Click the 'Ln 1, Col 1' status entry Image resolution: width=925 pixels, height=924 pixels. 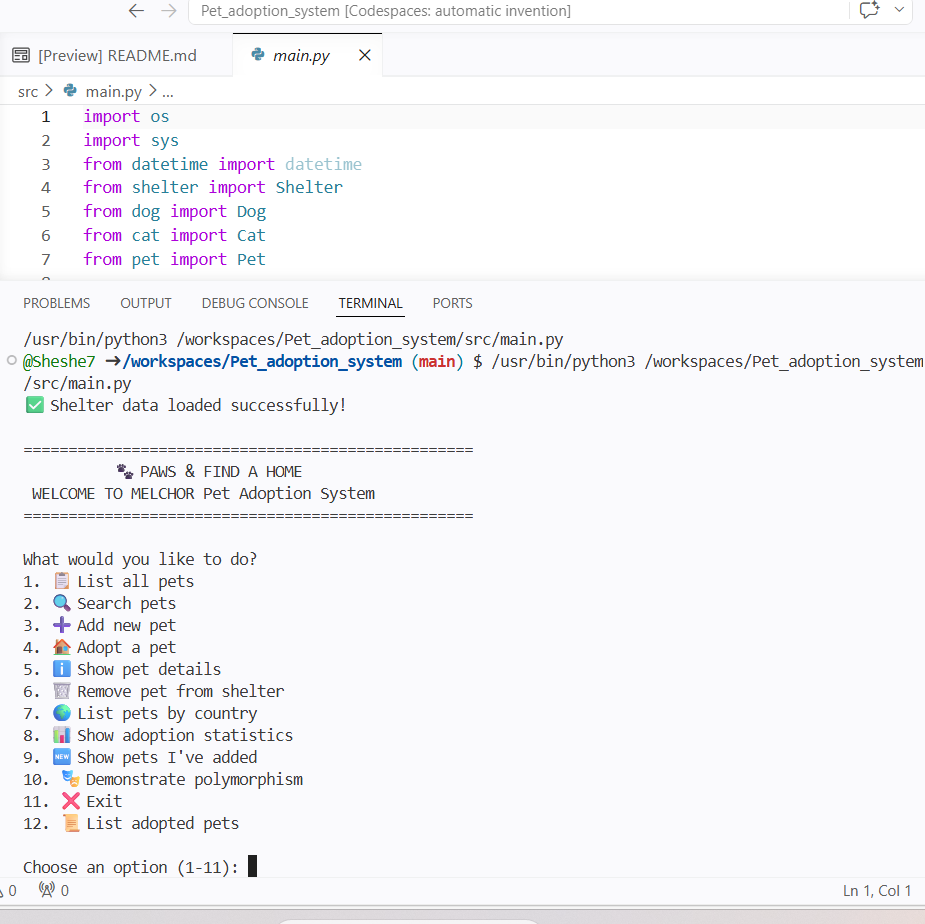(x=877, y=890)
